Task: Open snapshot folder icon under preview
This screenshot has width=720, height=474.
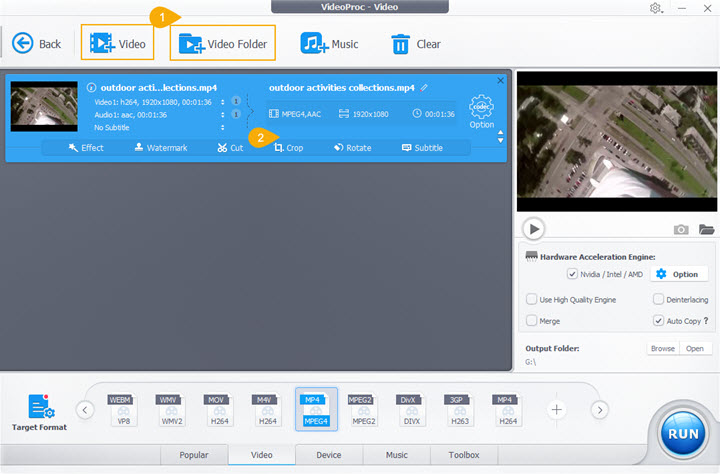Action: point(706,229)
